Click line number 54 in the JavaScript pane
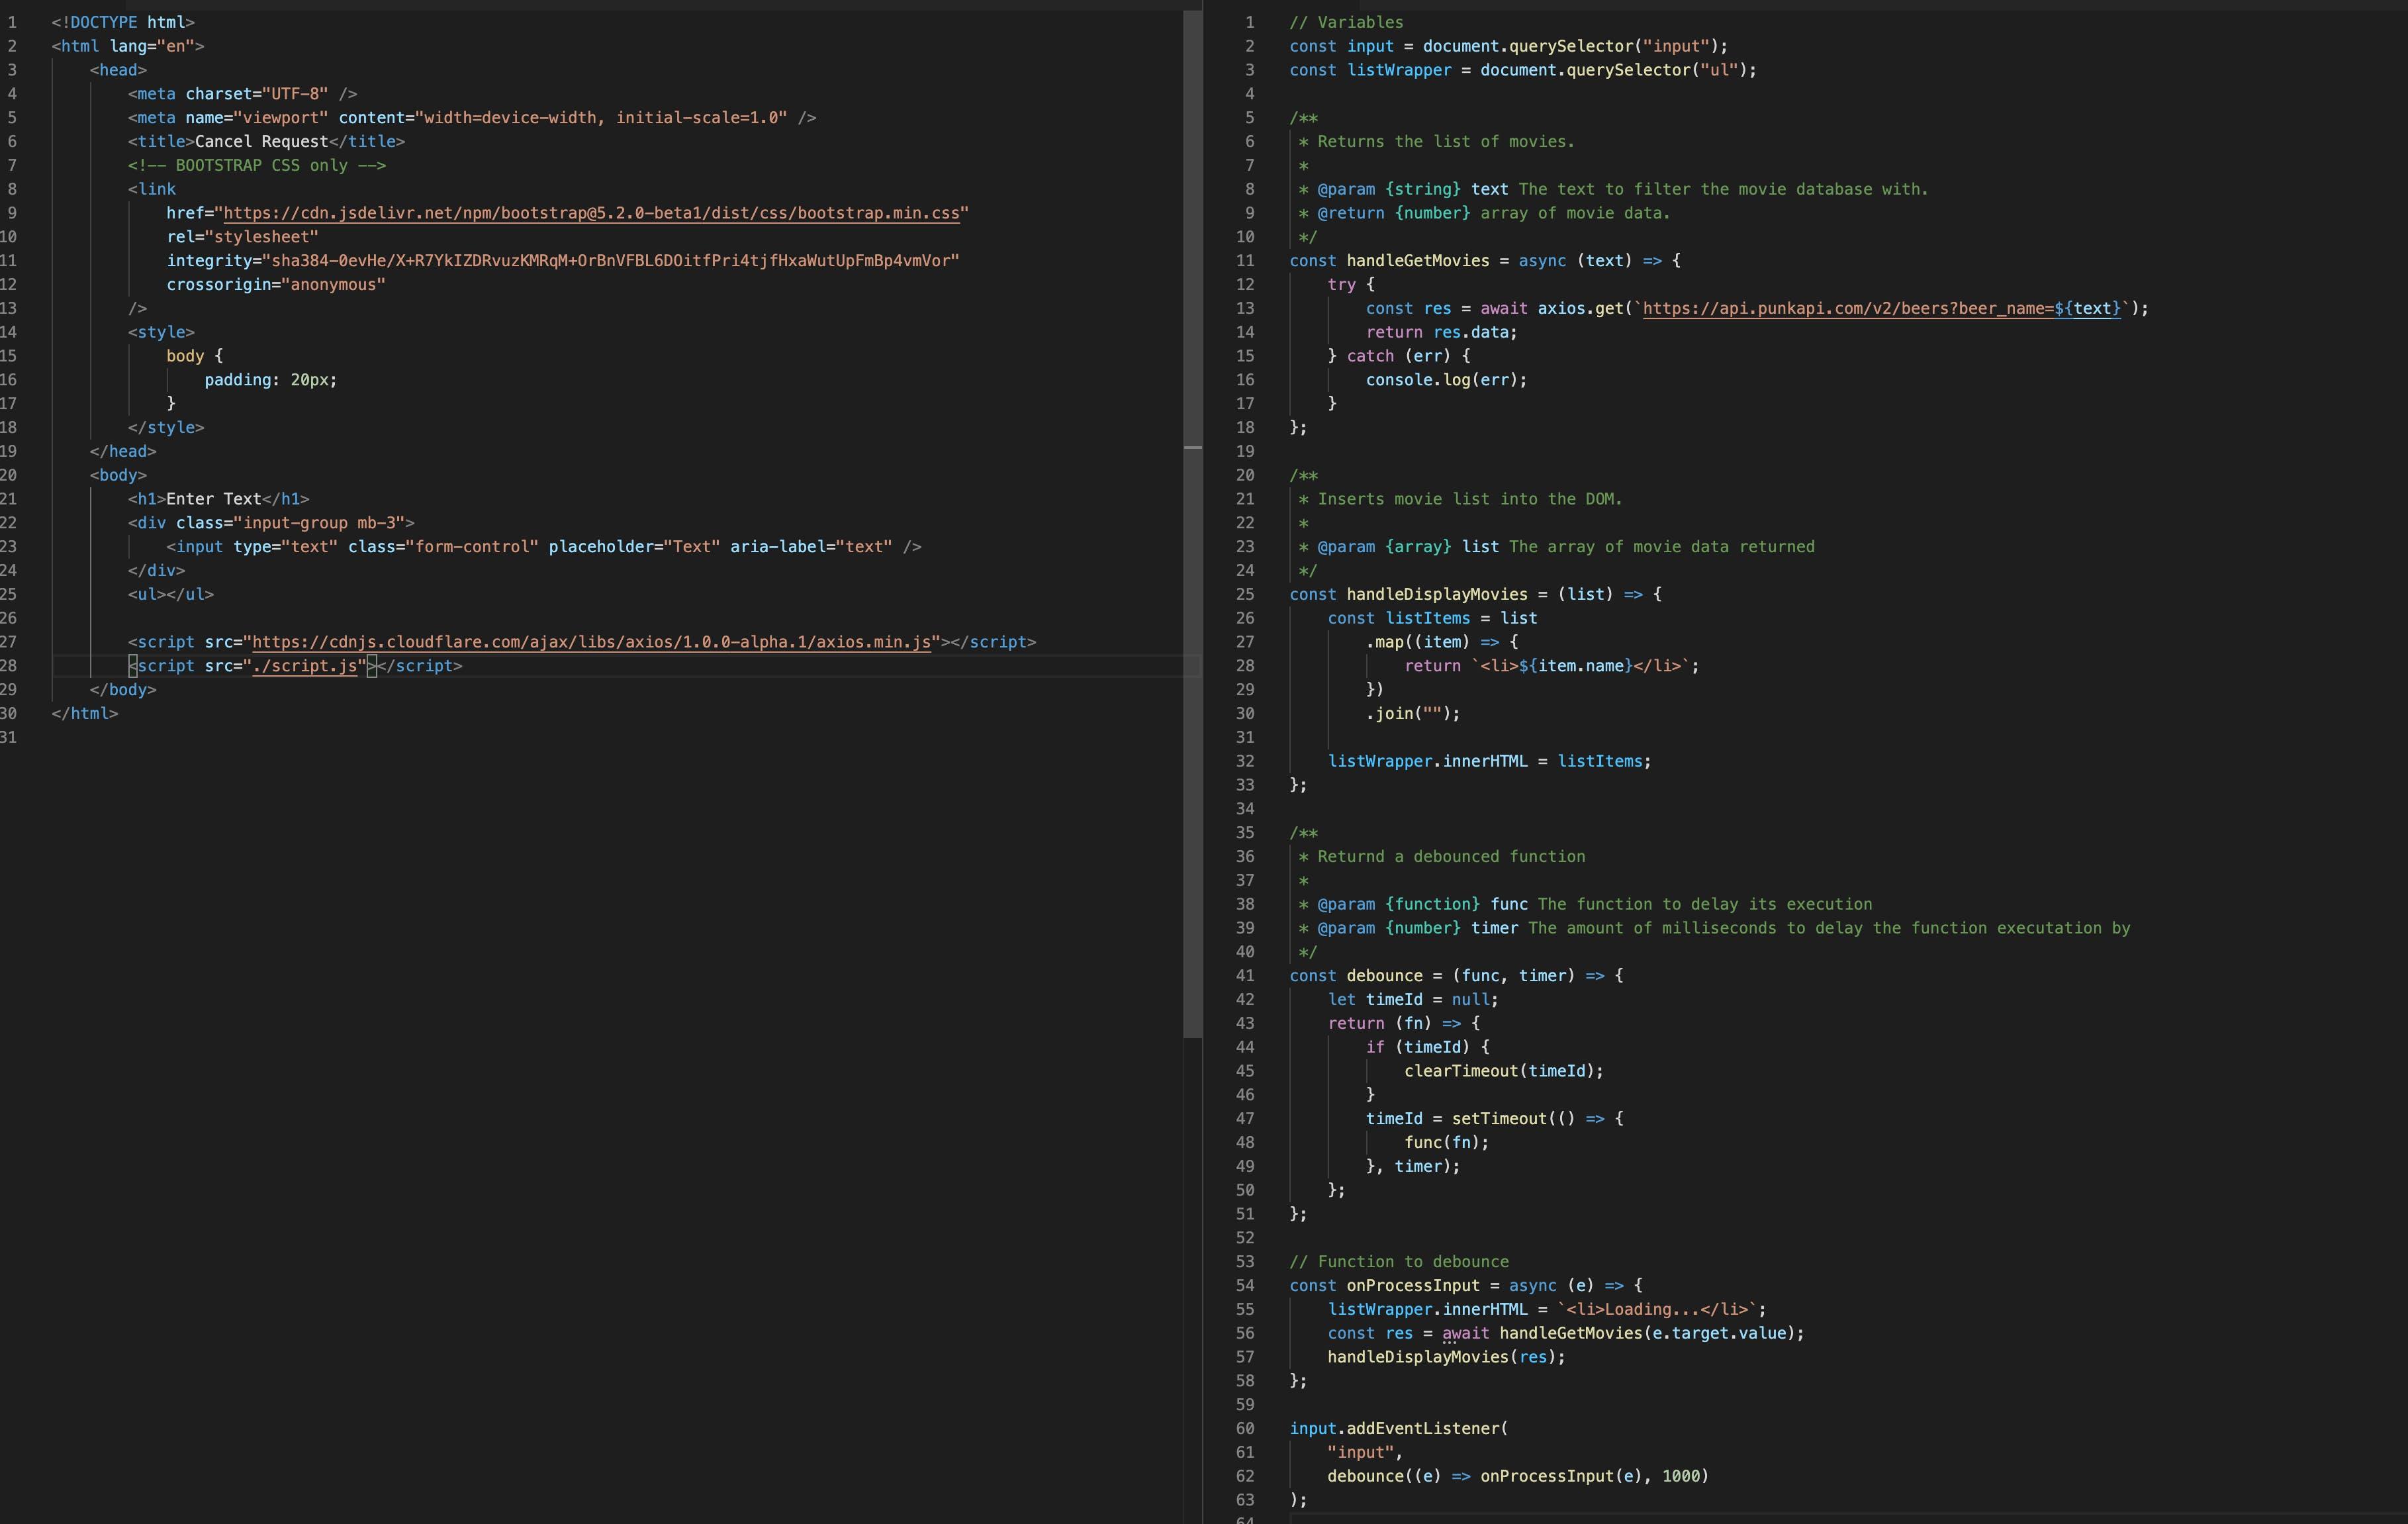 coord(1244,1286)
